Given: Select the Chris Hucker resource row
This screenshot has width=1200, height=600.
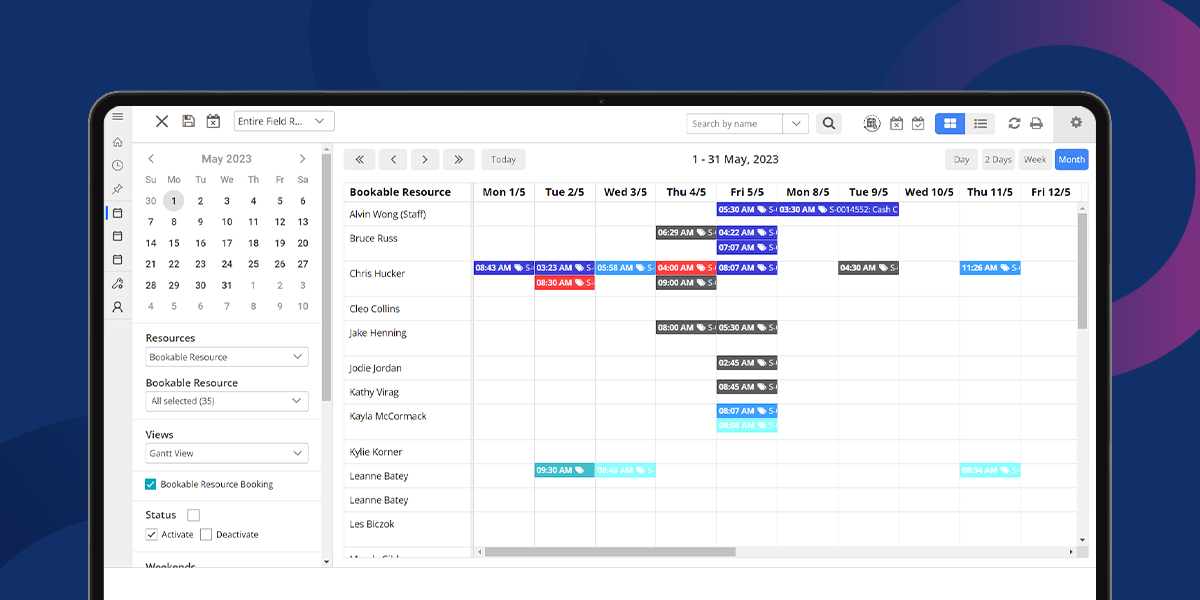Looking at the screenshot, I should pyautogui.click(x=408, y=274).
